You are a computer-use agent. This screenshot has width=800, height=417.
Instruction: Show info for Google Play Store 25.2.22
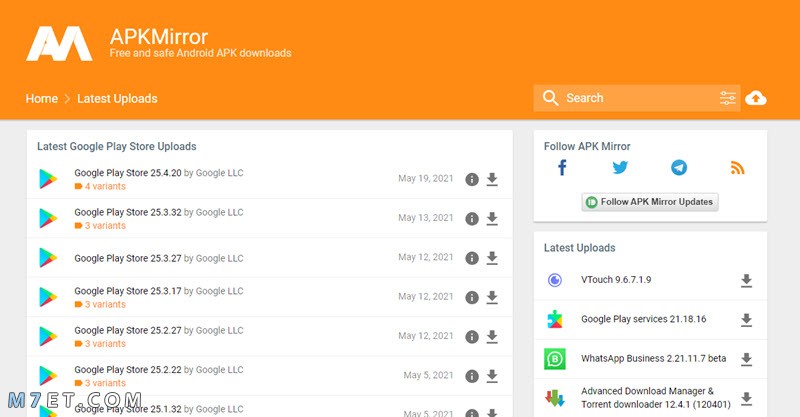coord(472,376)
